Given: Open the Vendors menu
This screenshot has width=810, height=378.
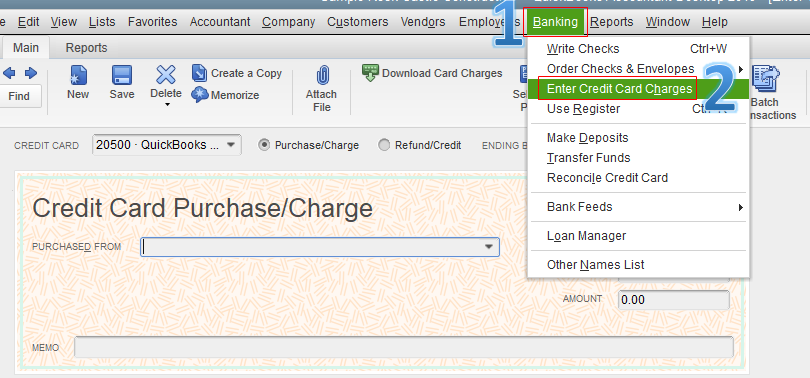Looking at the screenshot, I should point(423,22).
